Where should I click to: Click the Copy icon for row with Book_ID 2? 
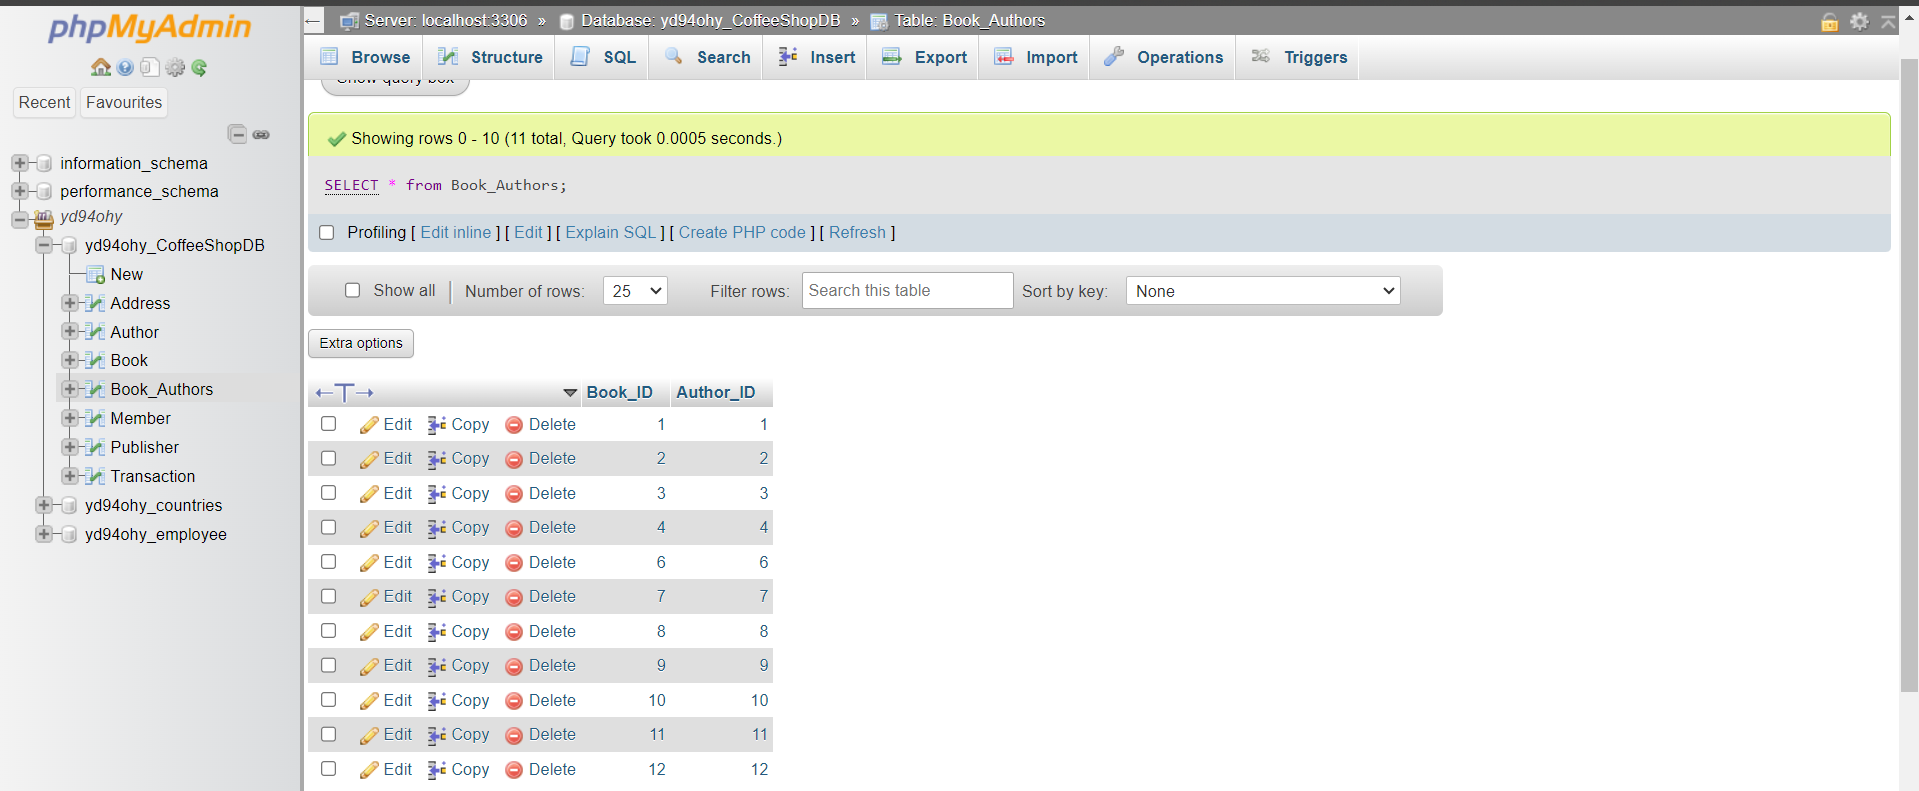point(437,459)
